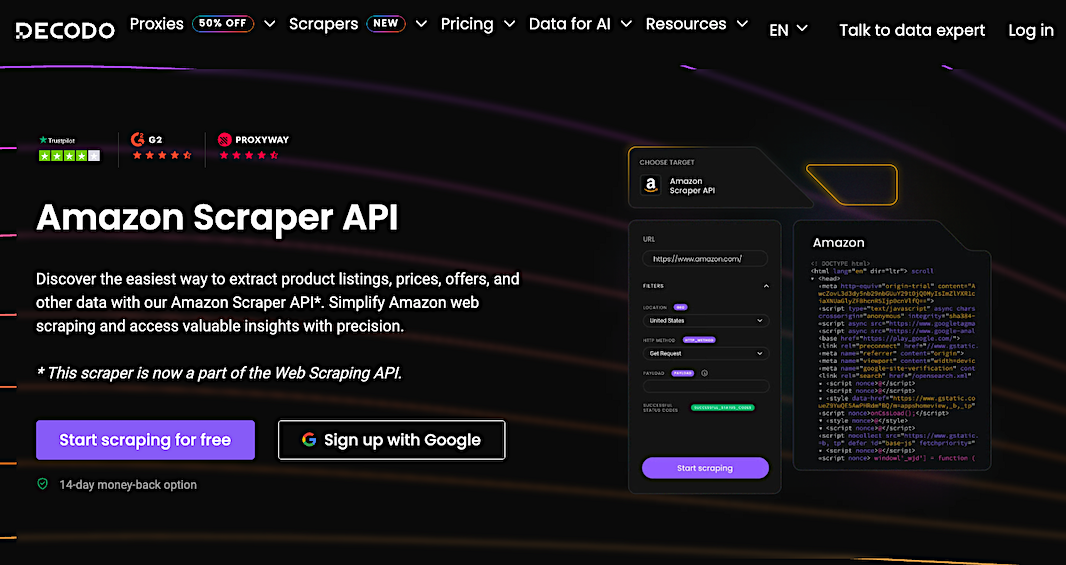This screenshot has height=565, width=1066.
Task: Click the Google logo icon
Action: click(x=309, y=440)
